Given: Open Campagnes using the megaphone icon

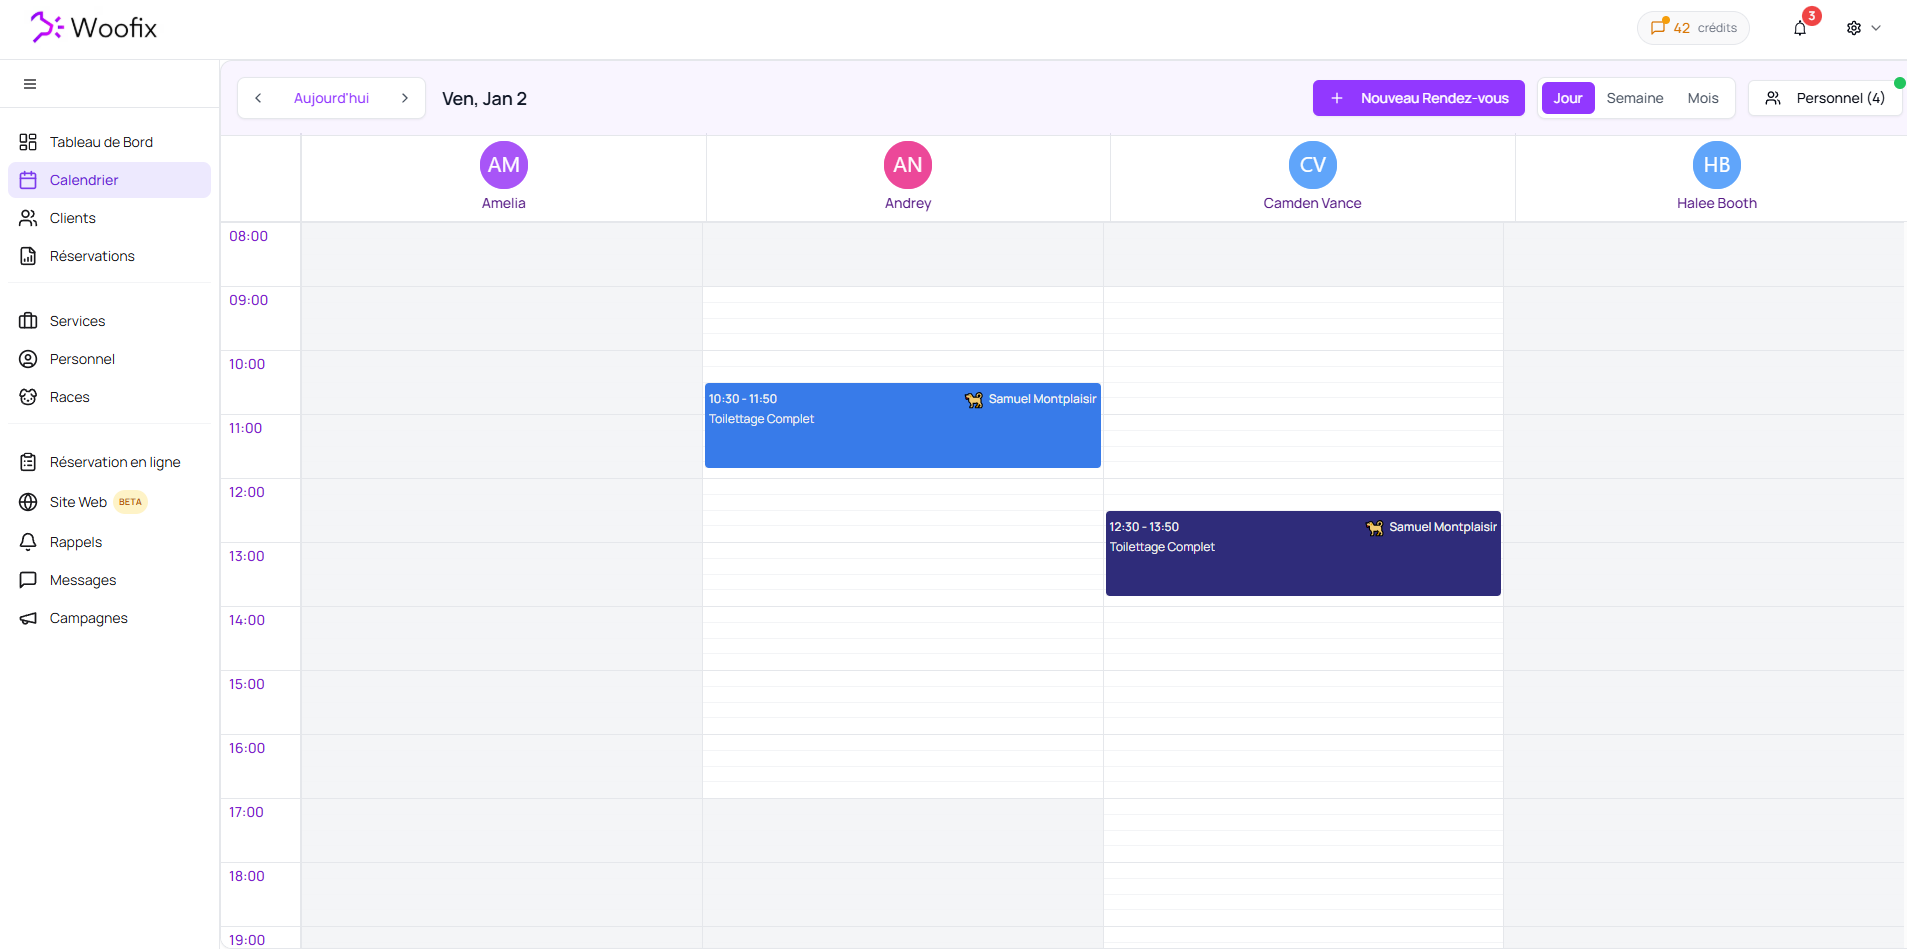Looking at the screenshot, I should pos(29,617).
